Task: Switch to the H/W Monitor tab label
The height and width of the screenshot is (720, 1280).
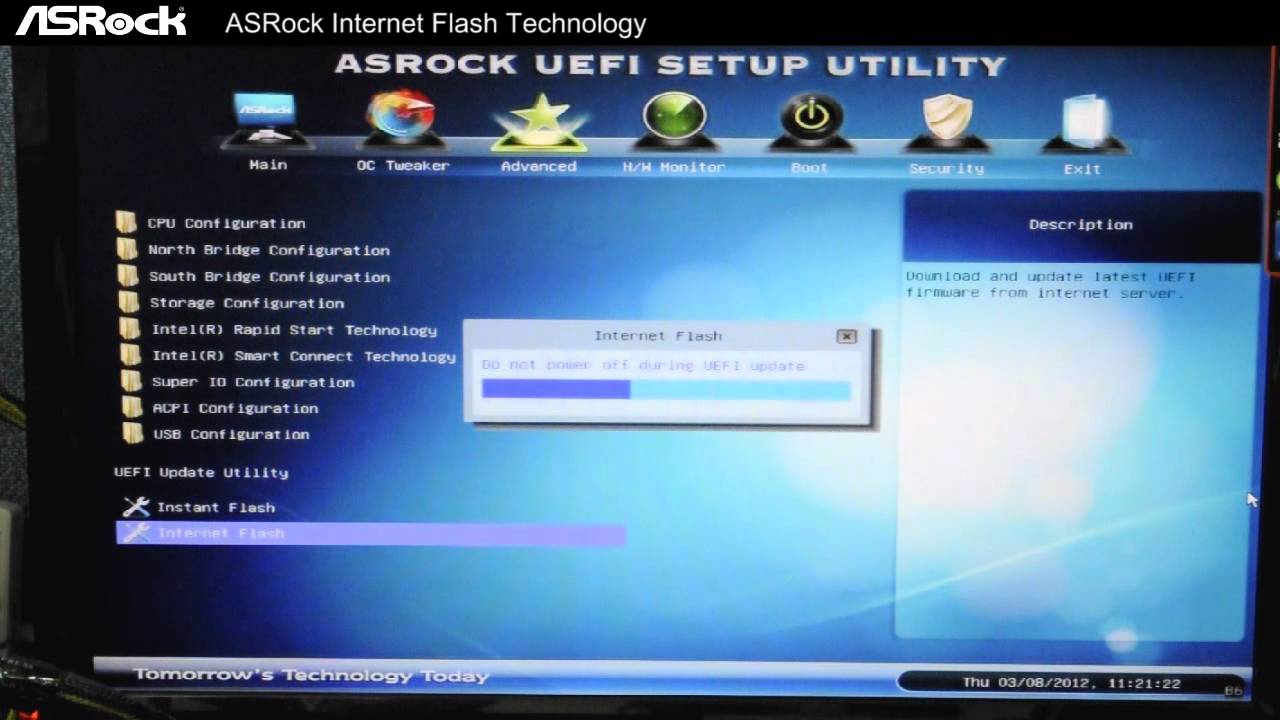Action: click(x=674, y=168)
